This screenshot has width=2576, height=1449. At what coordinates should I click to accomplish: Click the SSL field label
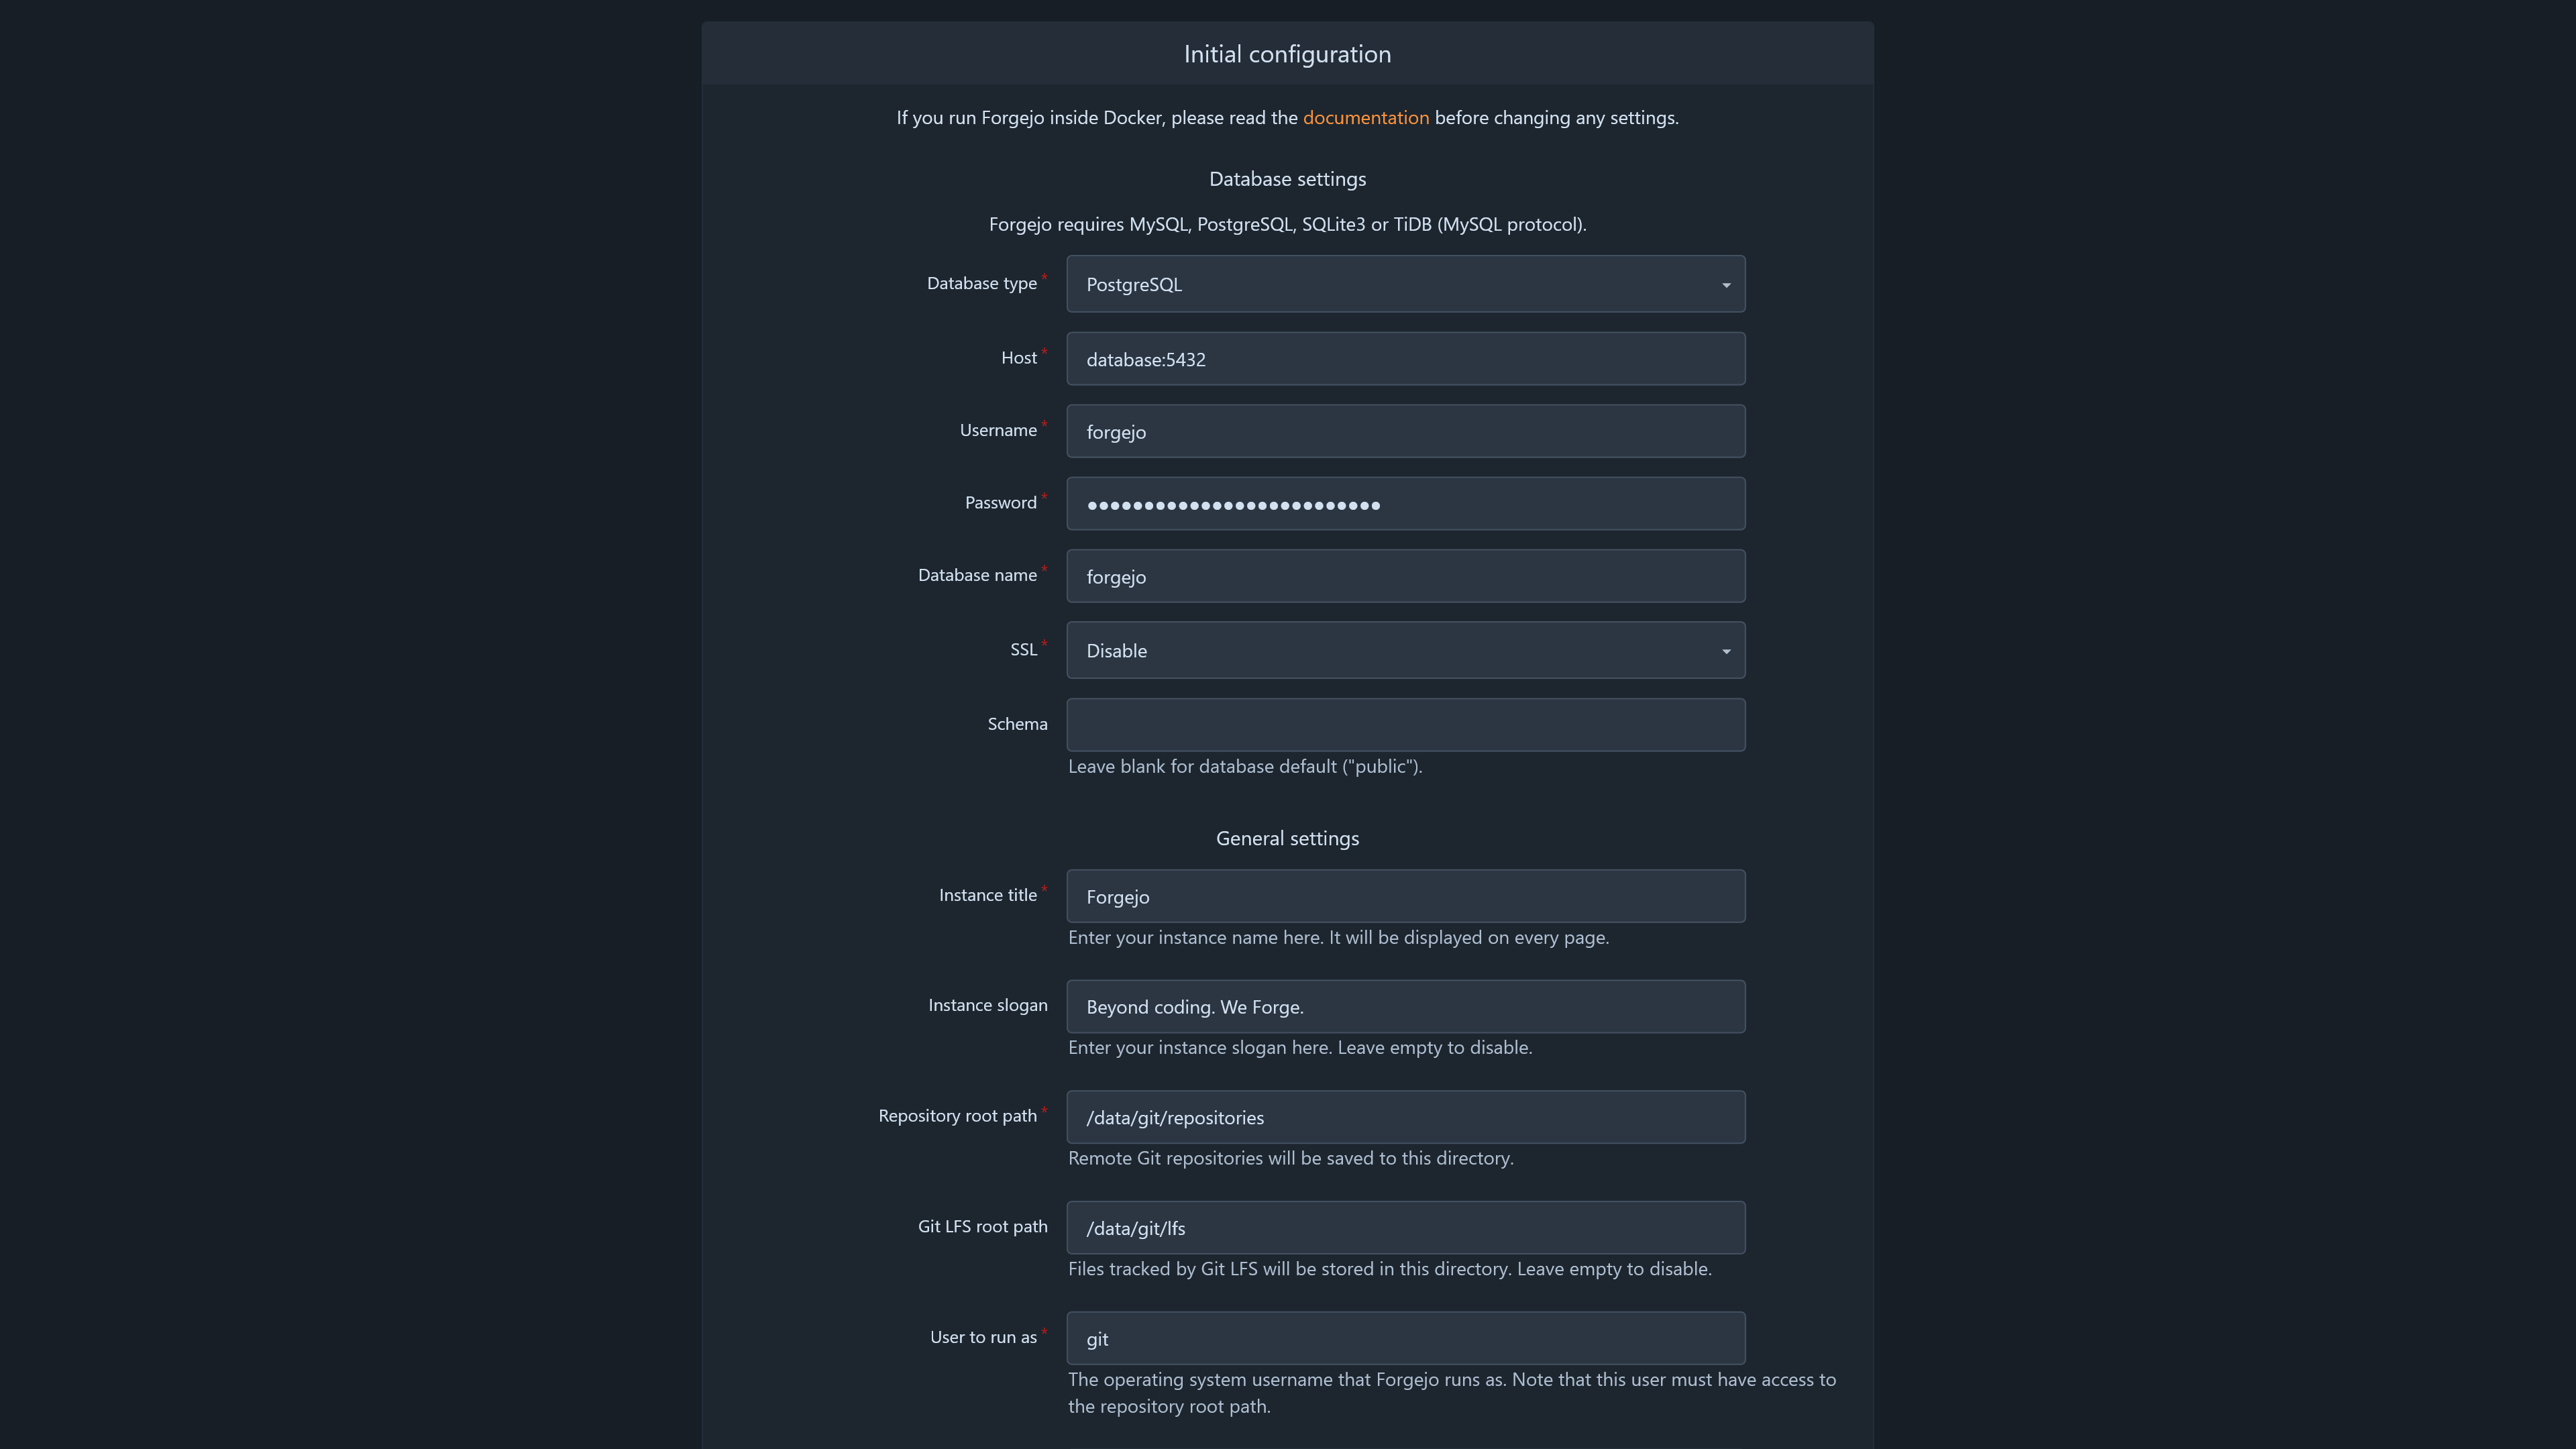[x=1023, y=650]
